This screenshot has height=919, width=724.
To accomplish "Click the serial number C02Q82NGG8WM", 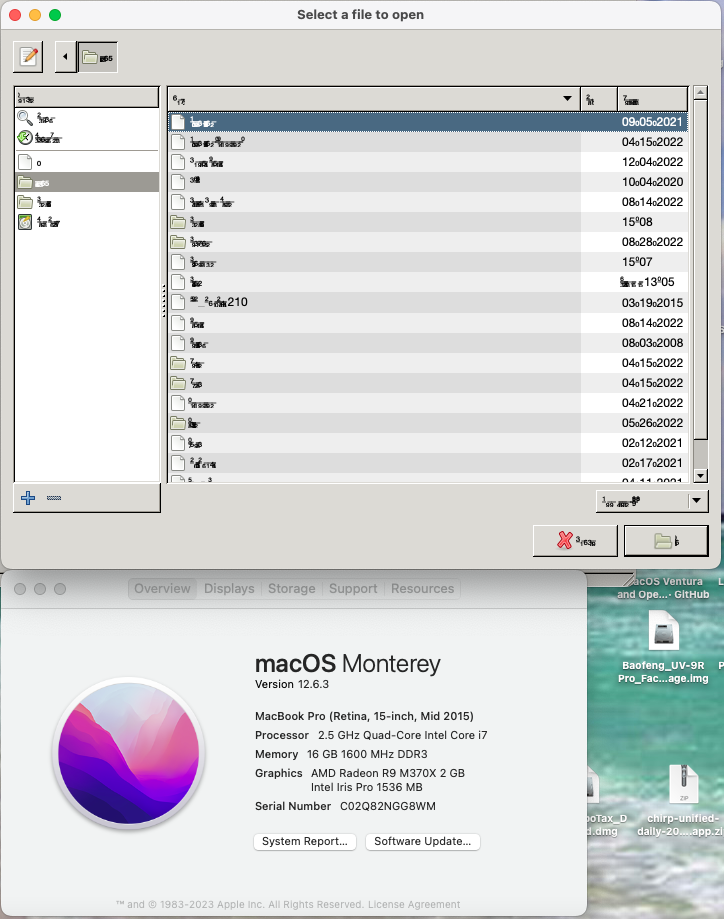I will [x=388, y=806].
